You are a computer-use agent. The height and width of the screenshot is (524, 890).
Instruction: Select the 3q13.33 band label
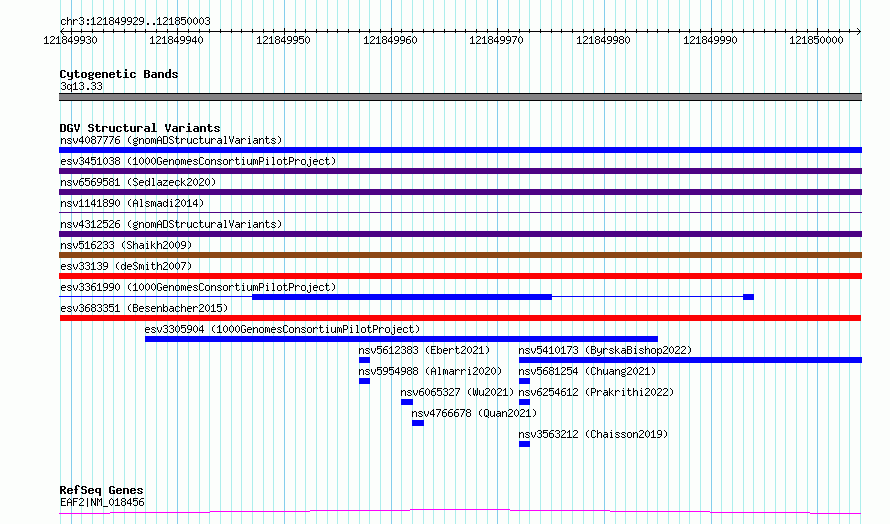click(81, 86)
